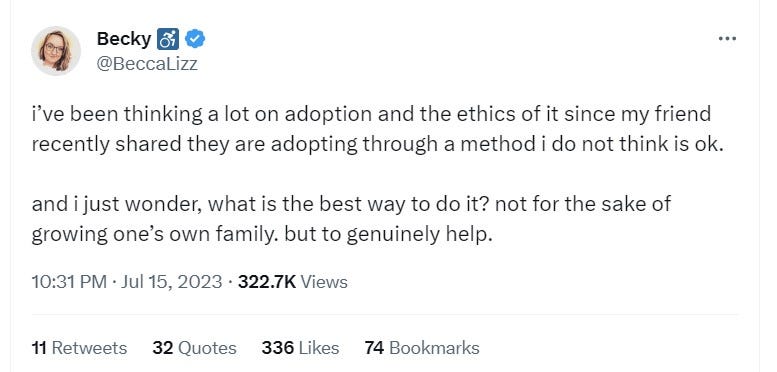Click the tweet text 'and i just wonder'
This screenshot has width=777, height=372.
coord(116,204)
